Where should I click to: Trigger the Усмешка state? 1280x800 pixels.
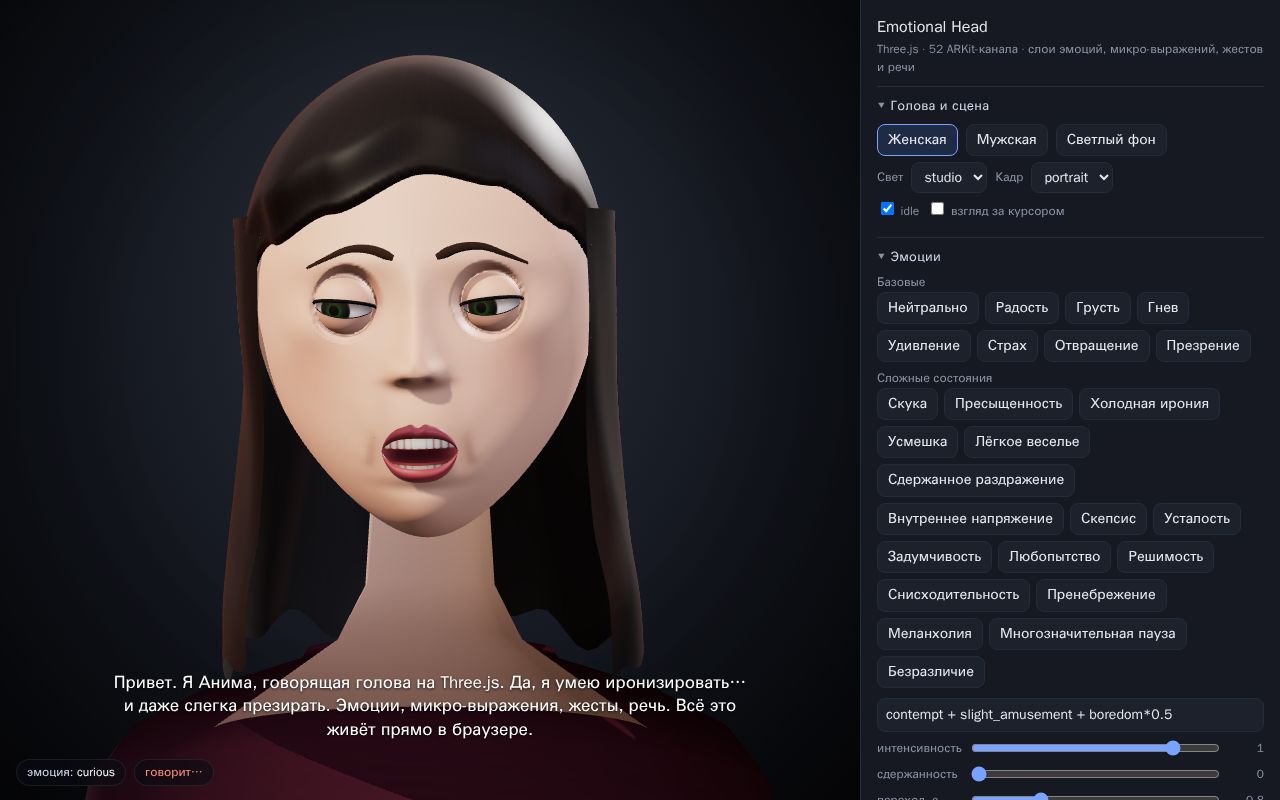(x=917, y=442)
